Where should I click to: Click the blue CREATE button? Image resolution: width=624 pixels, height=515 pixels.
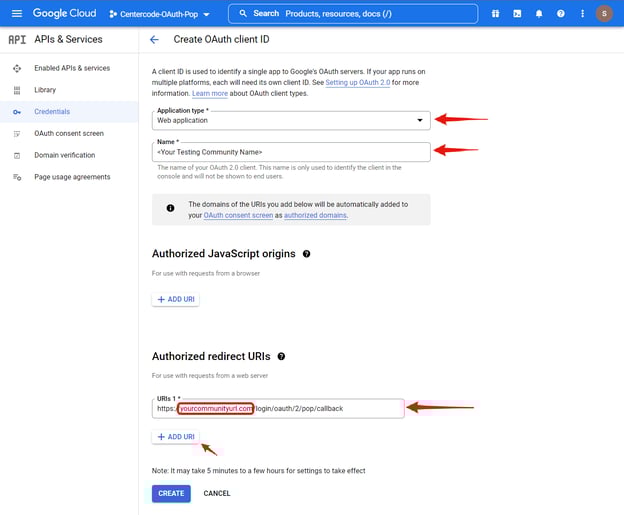(171, 493)
